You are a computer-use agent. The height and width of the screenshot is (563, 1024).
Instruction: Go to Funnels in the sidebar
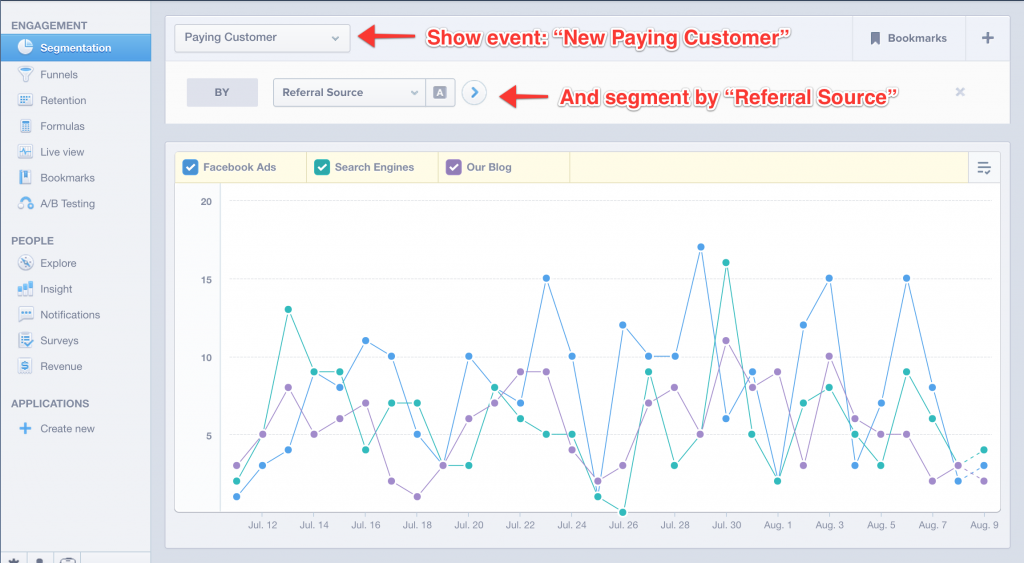(59, 74)
